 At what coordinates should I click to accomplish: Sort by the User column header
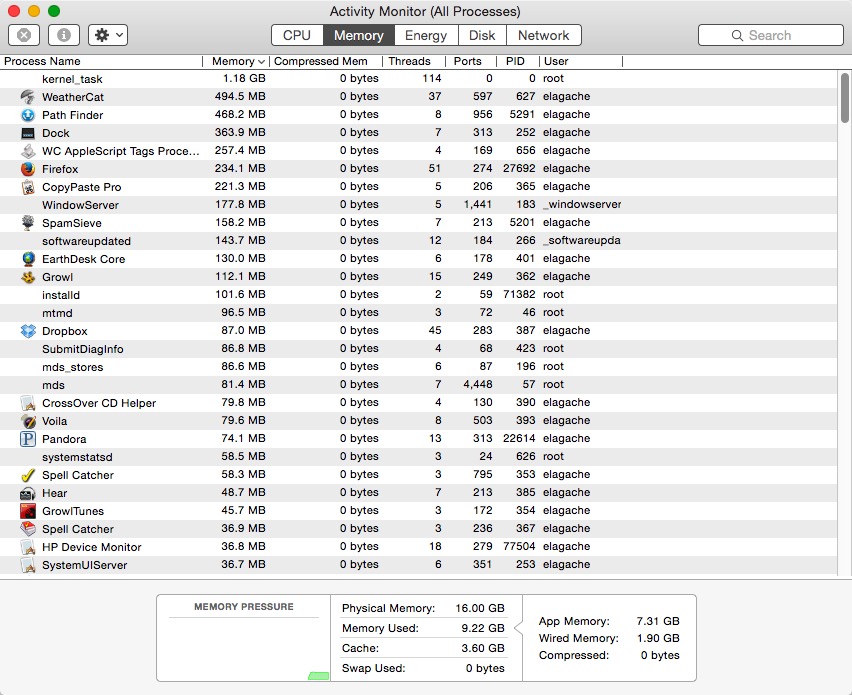(580, 61)
